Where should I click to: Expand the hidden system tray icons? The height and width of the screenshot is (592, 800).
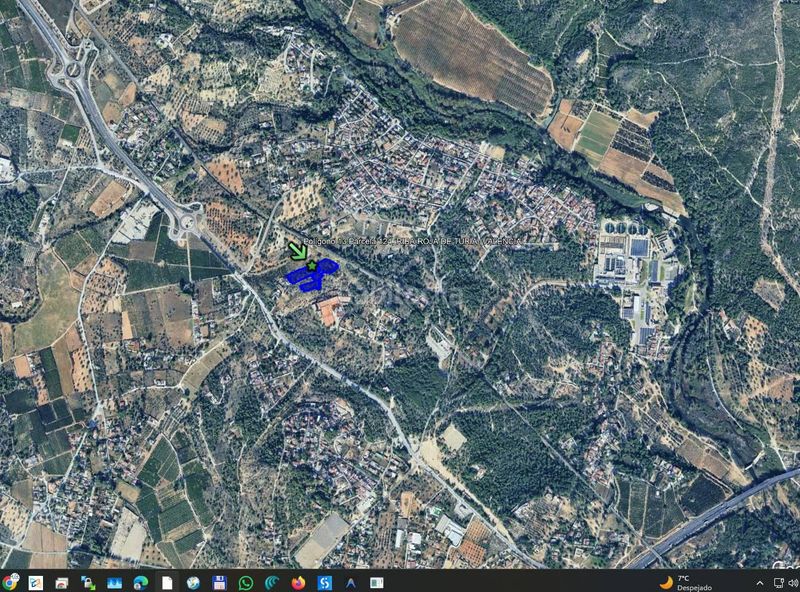point(760,583)
